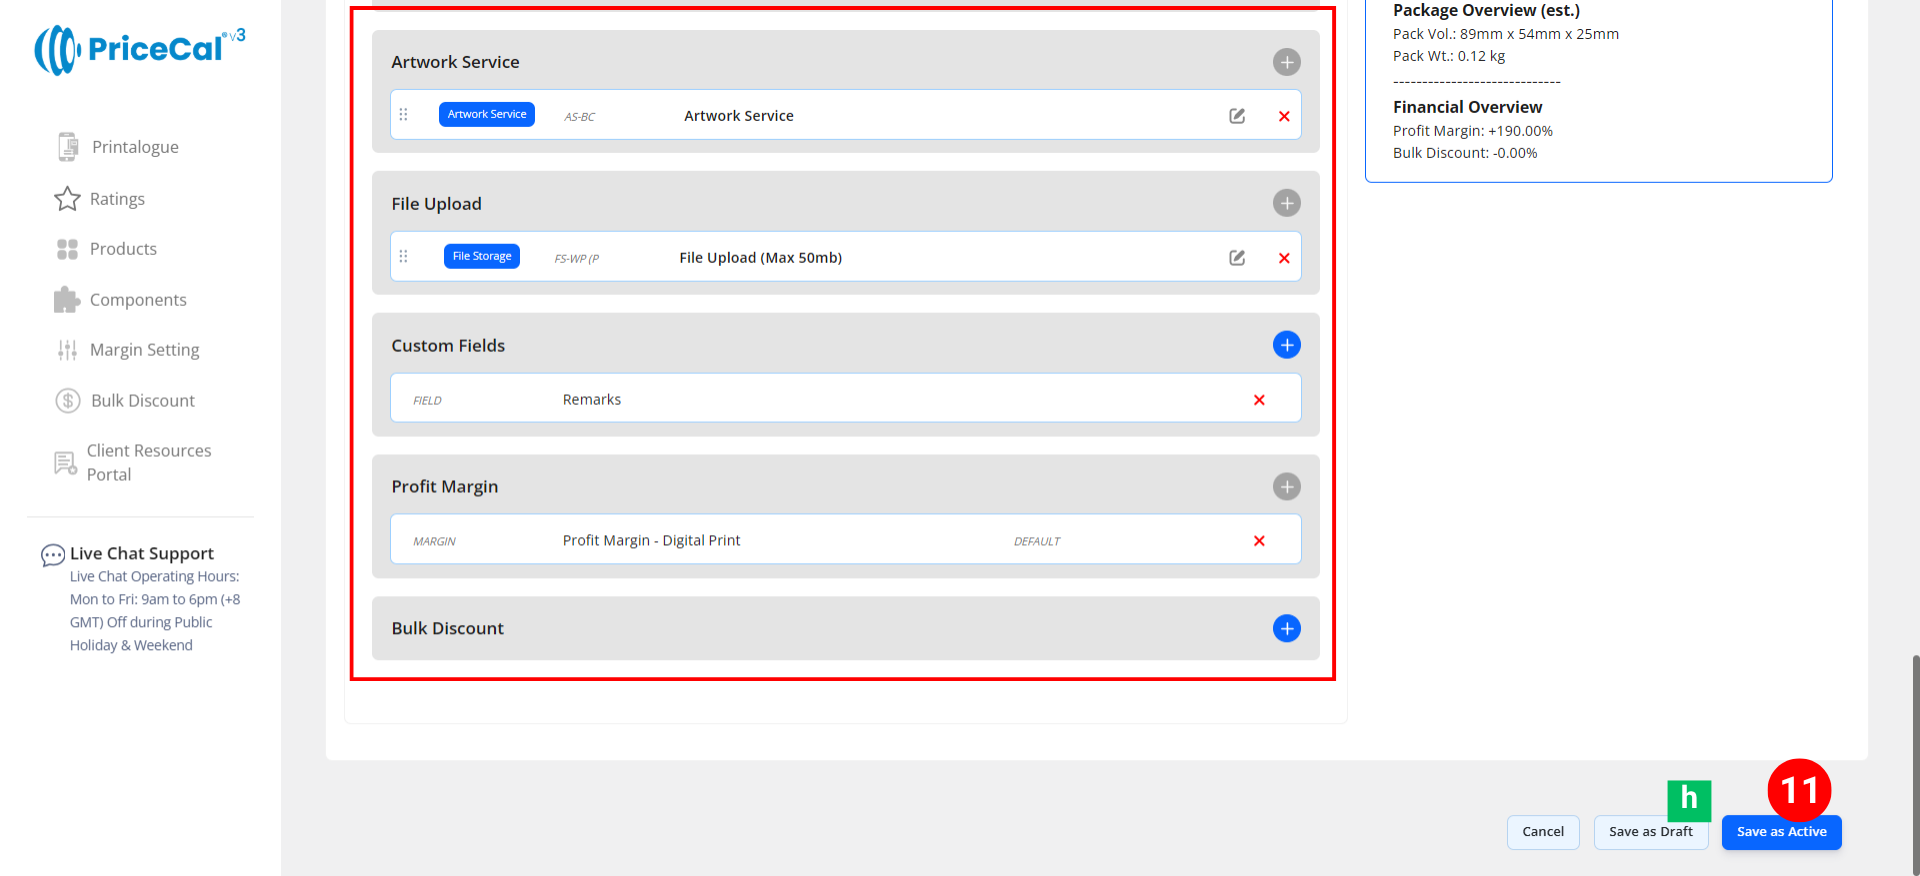Click the grey plus in File Upload header
Viewport: 1920px width, 876px height.
tap(1286, 203)
